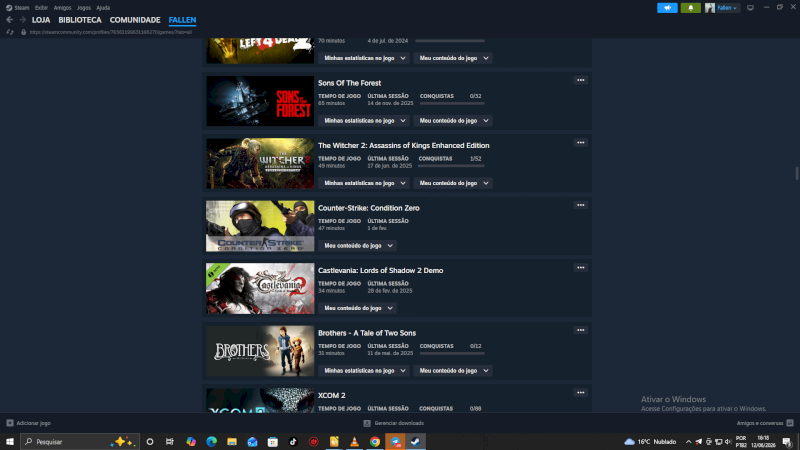This screenshot has height=450, width=800.
Task: Open the Fallen account dropdown
Action: tap(728, 8)
